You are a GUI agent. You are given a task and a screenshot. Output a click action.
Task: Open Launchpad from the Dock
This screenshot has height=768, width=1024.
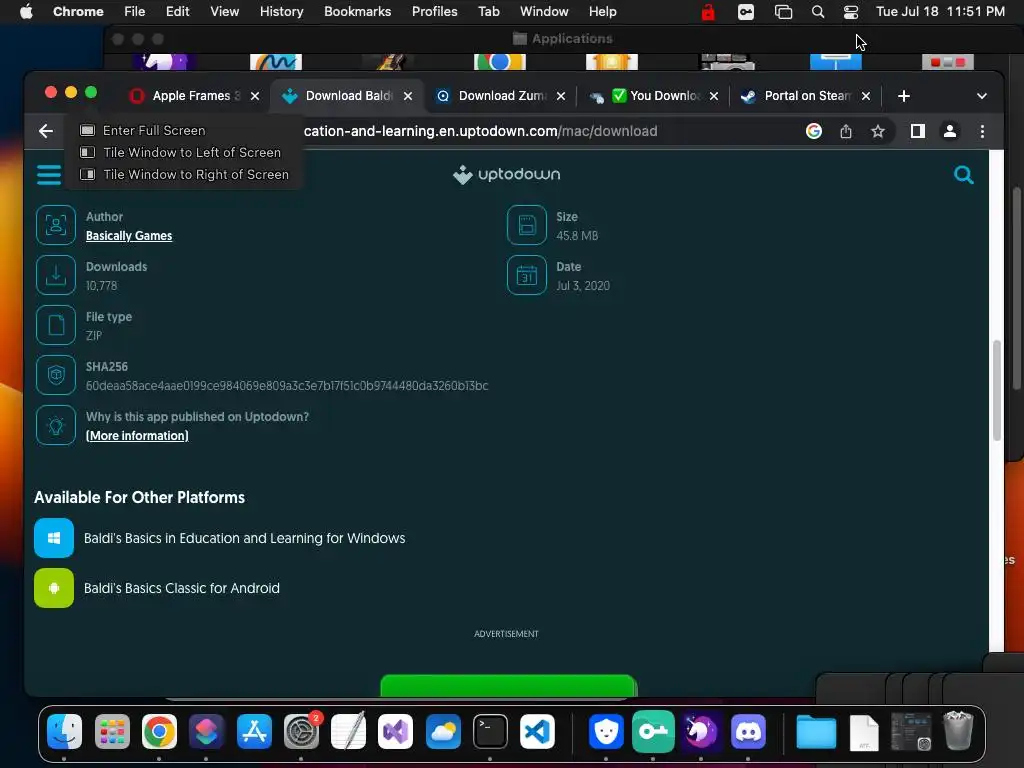pyautogui.click(x=112, y=731)
